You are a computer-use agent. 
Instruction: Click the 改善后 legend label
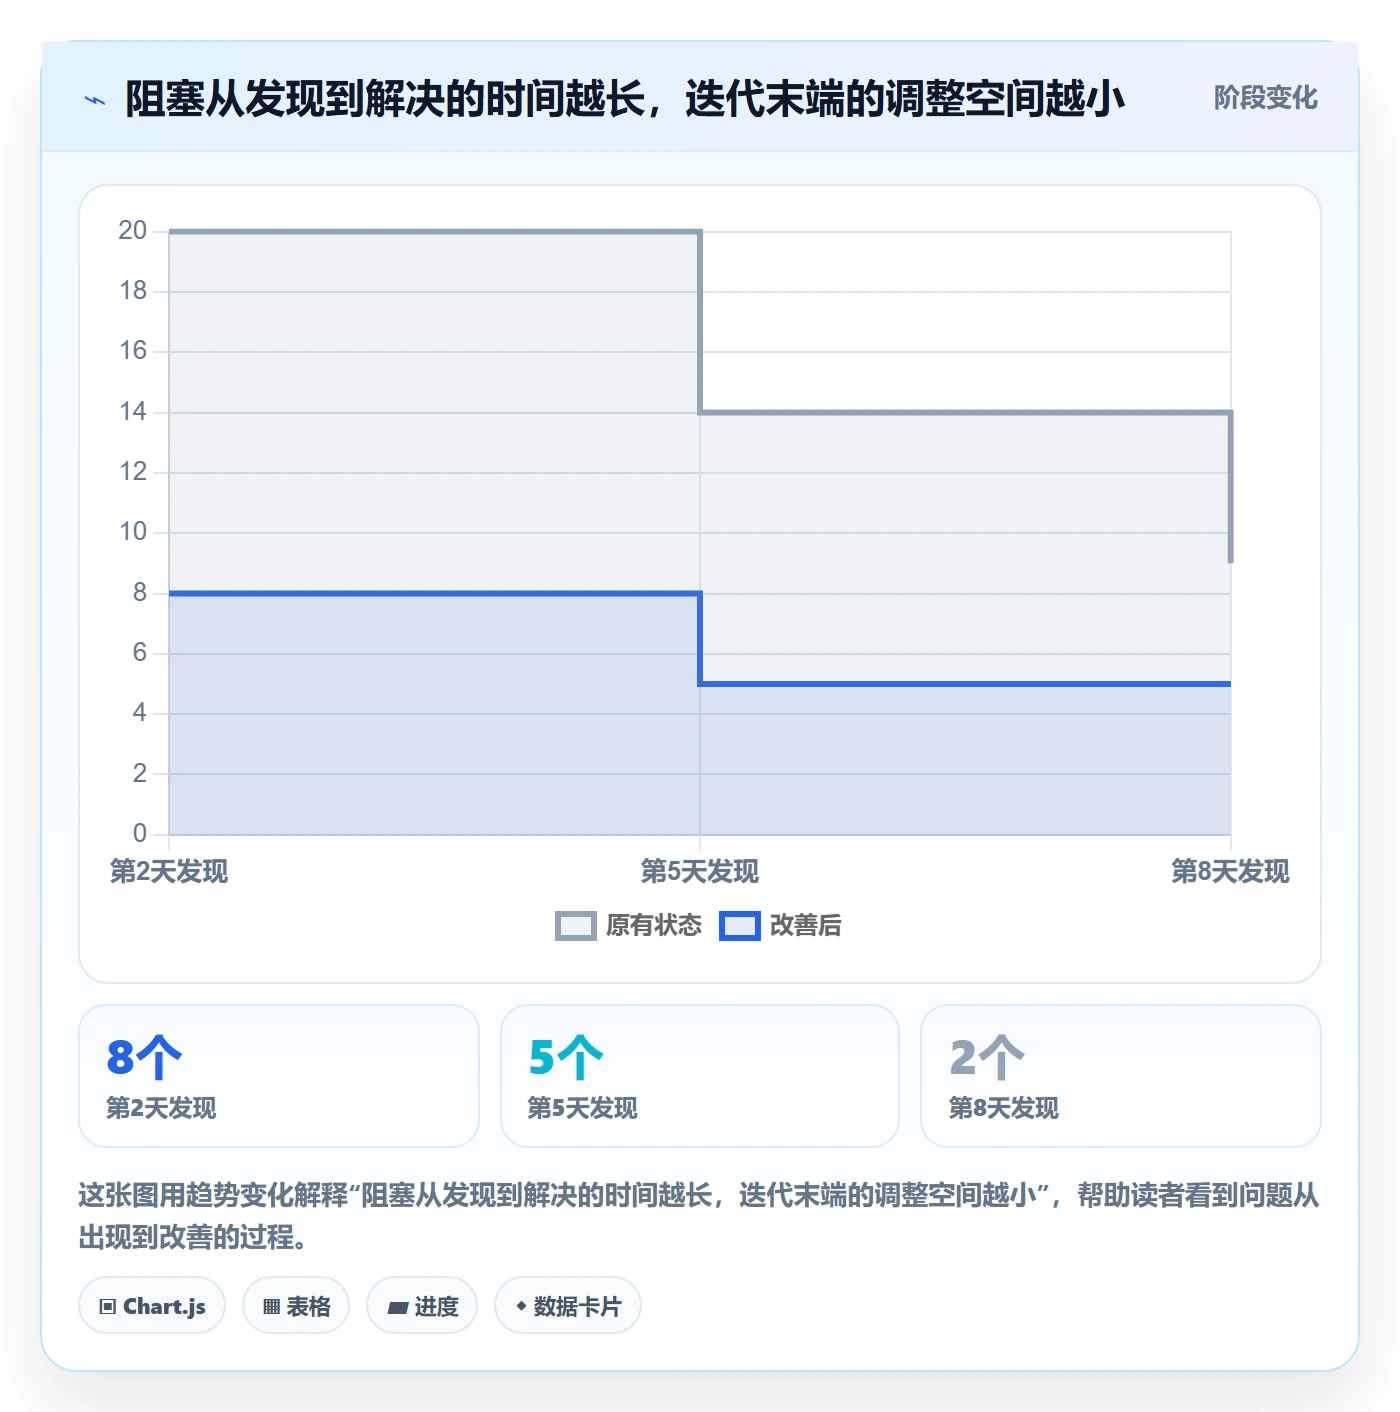pos(806,926)
